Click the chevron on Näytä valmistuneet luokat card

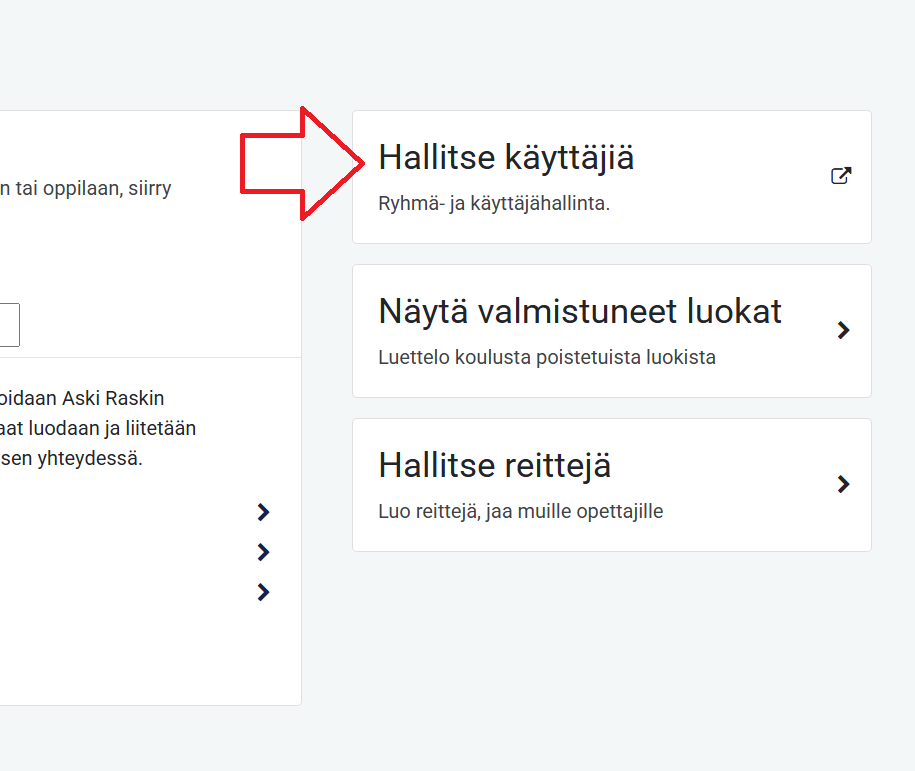pyautogui.click(x=843, y=330)
